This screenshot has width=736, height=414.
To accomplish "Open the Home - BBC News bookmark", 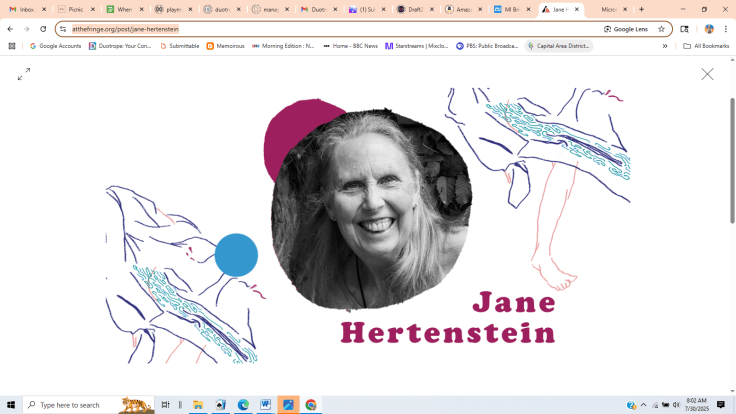I will point(350,46).
